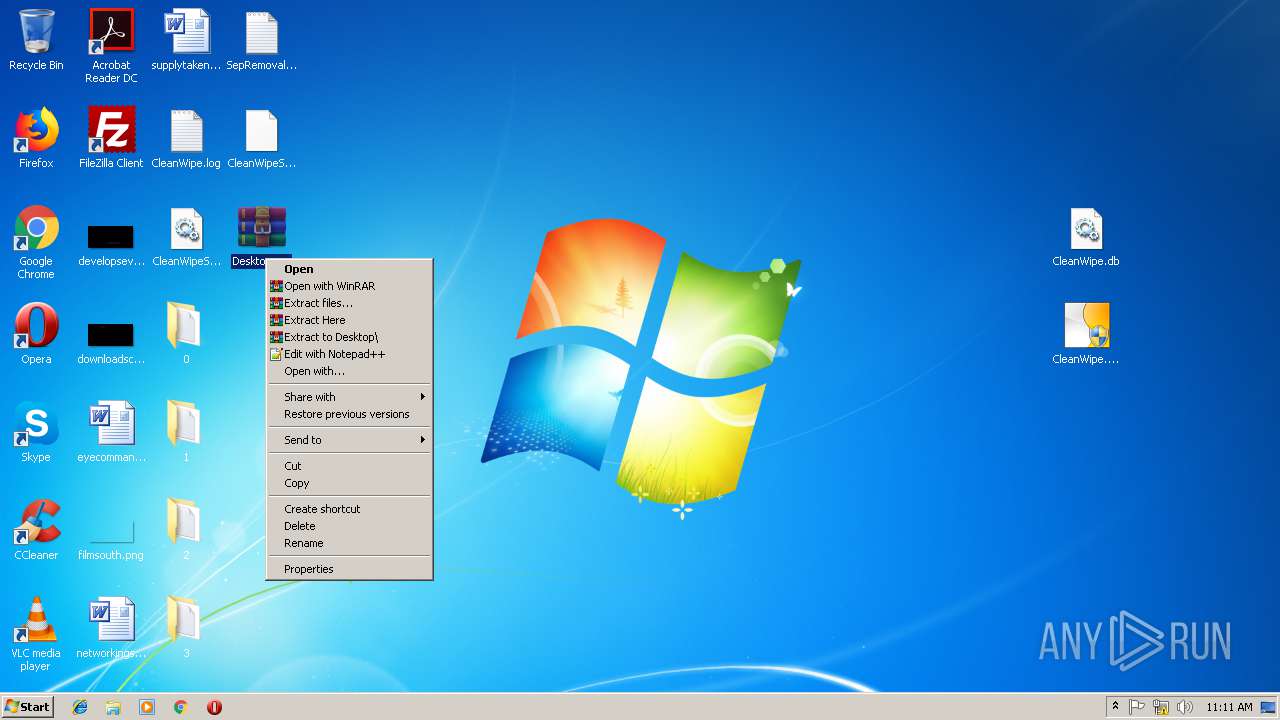This screenshot has width=1280, height=720.
Task: Expand the Share with submenu
Action: pyautogui.click(x=349, y=397)
